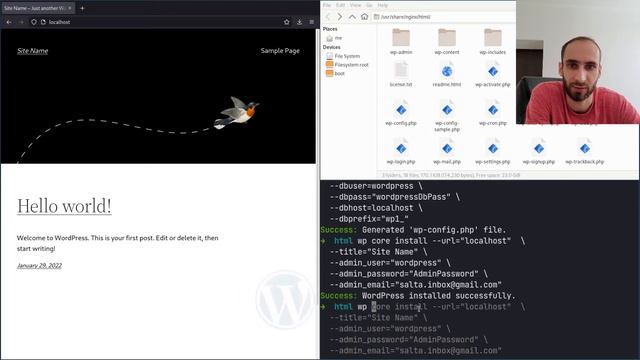The image size is (640, 360).
Task: Select the wp-settings.php file
Action: coord(493,152)
